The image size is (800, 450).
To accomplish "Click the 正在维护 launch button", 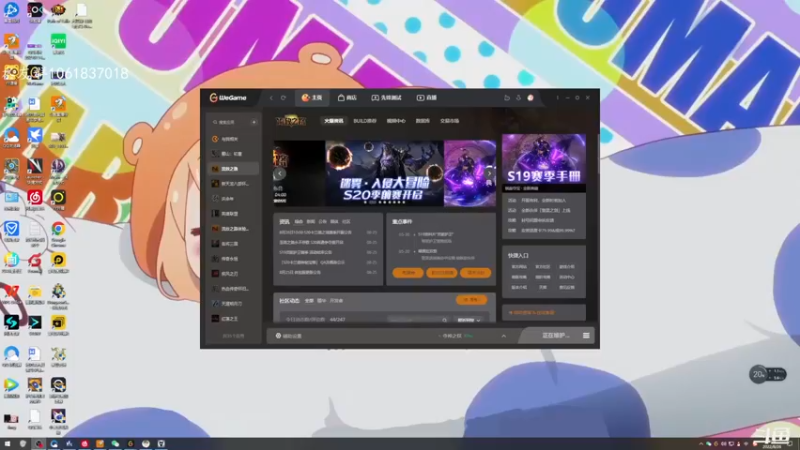I will 555,336.
